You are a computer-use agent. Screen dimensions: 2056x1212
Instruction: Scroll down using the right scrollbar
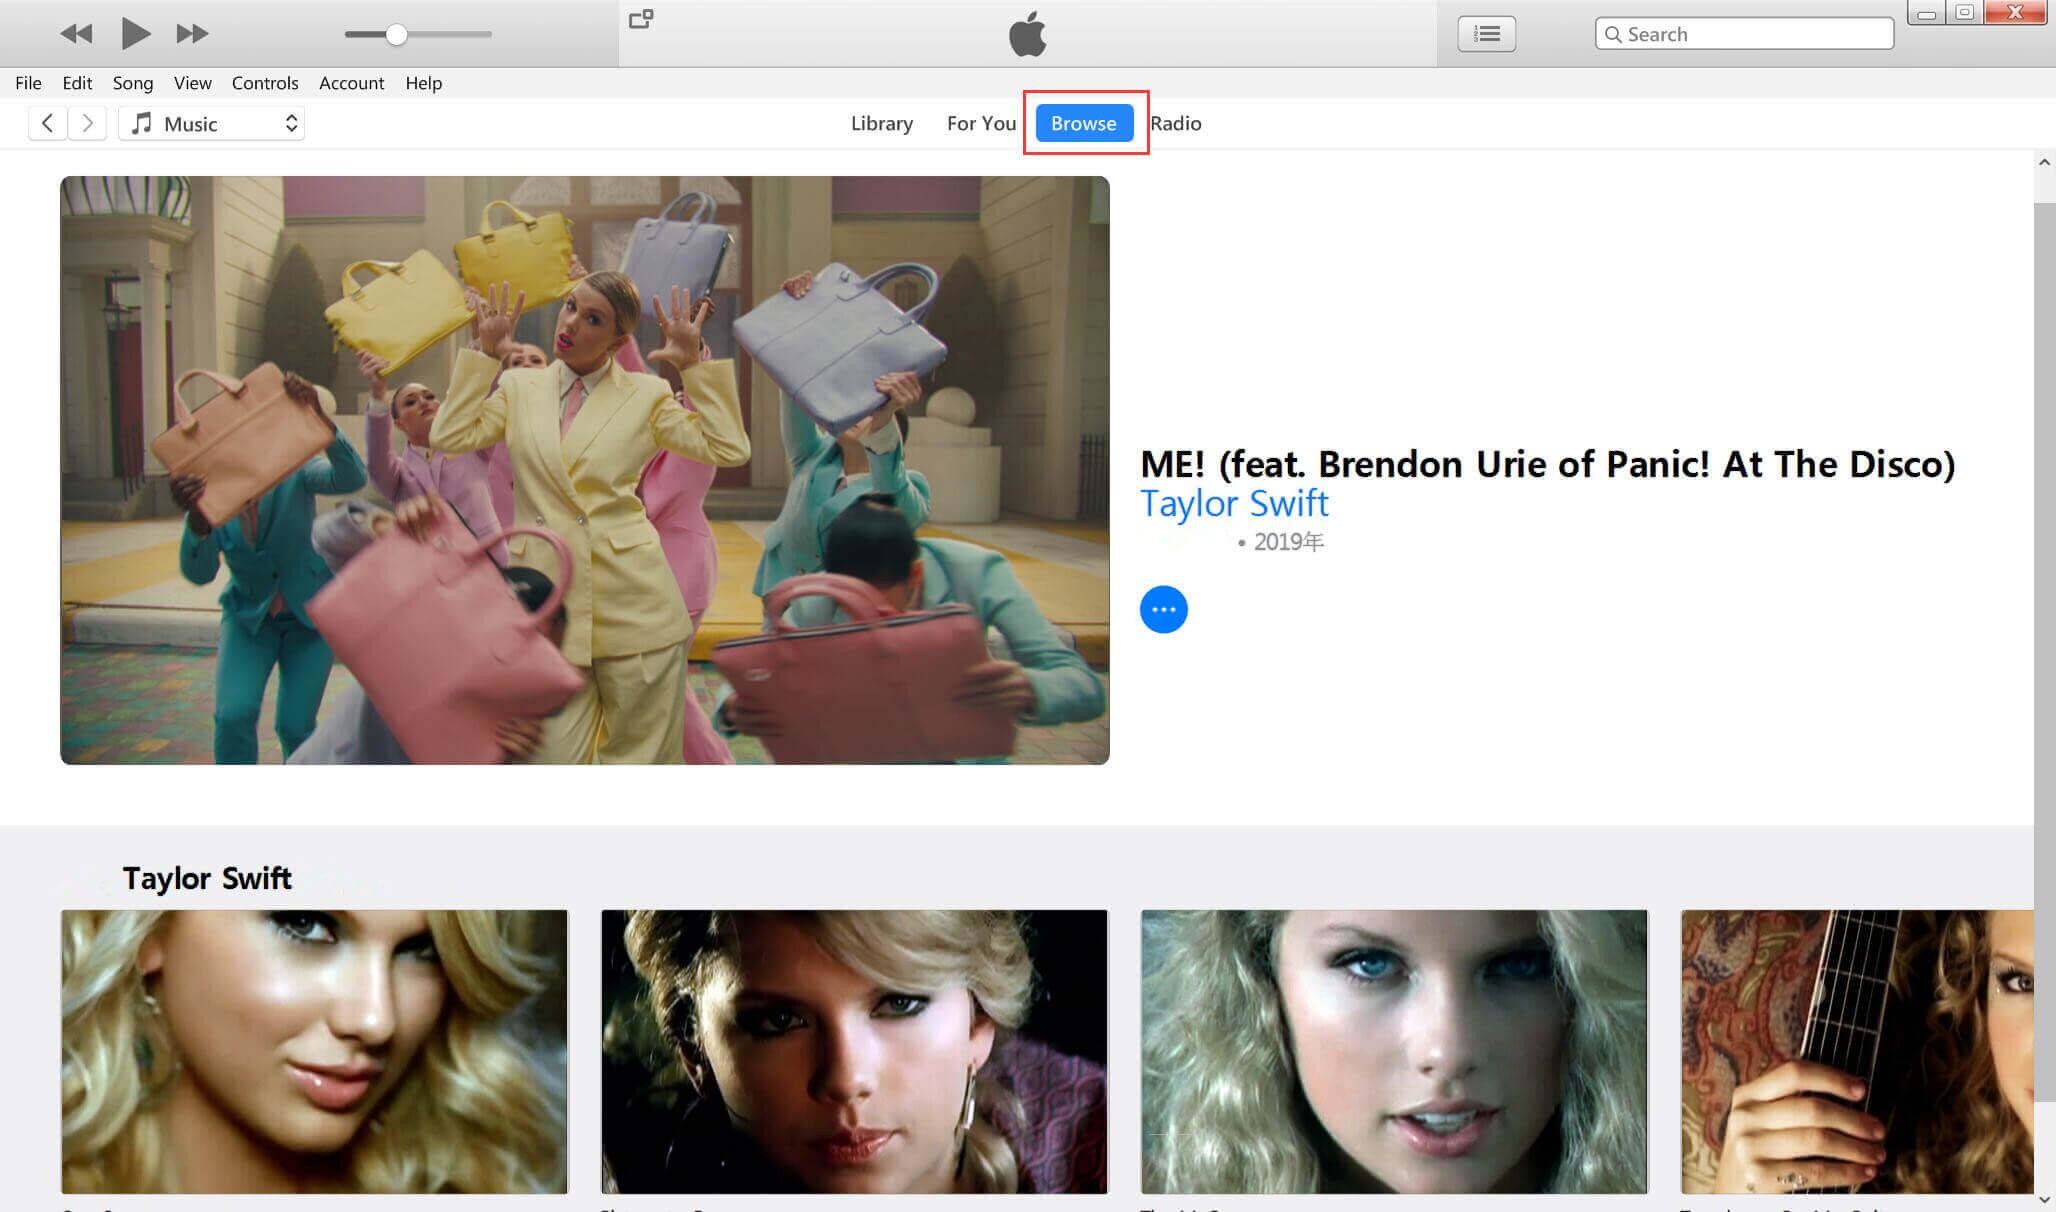2044,1200
